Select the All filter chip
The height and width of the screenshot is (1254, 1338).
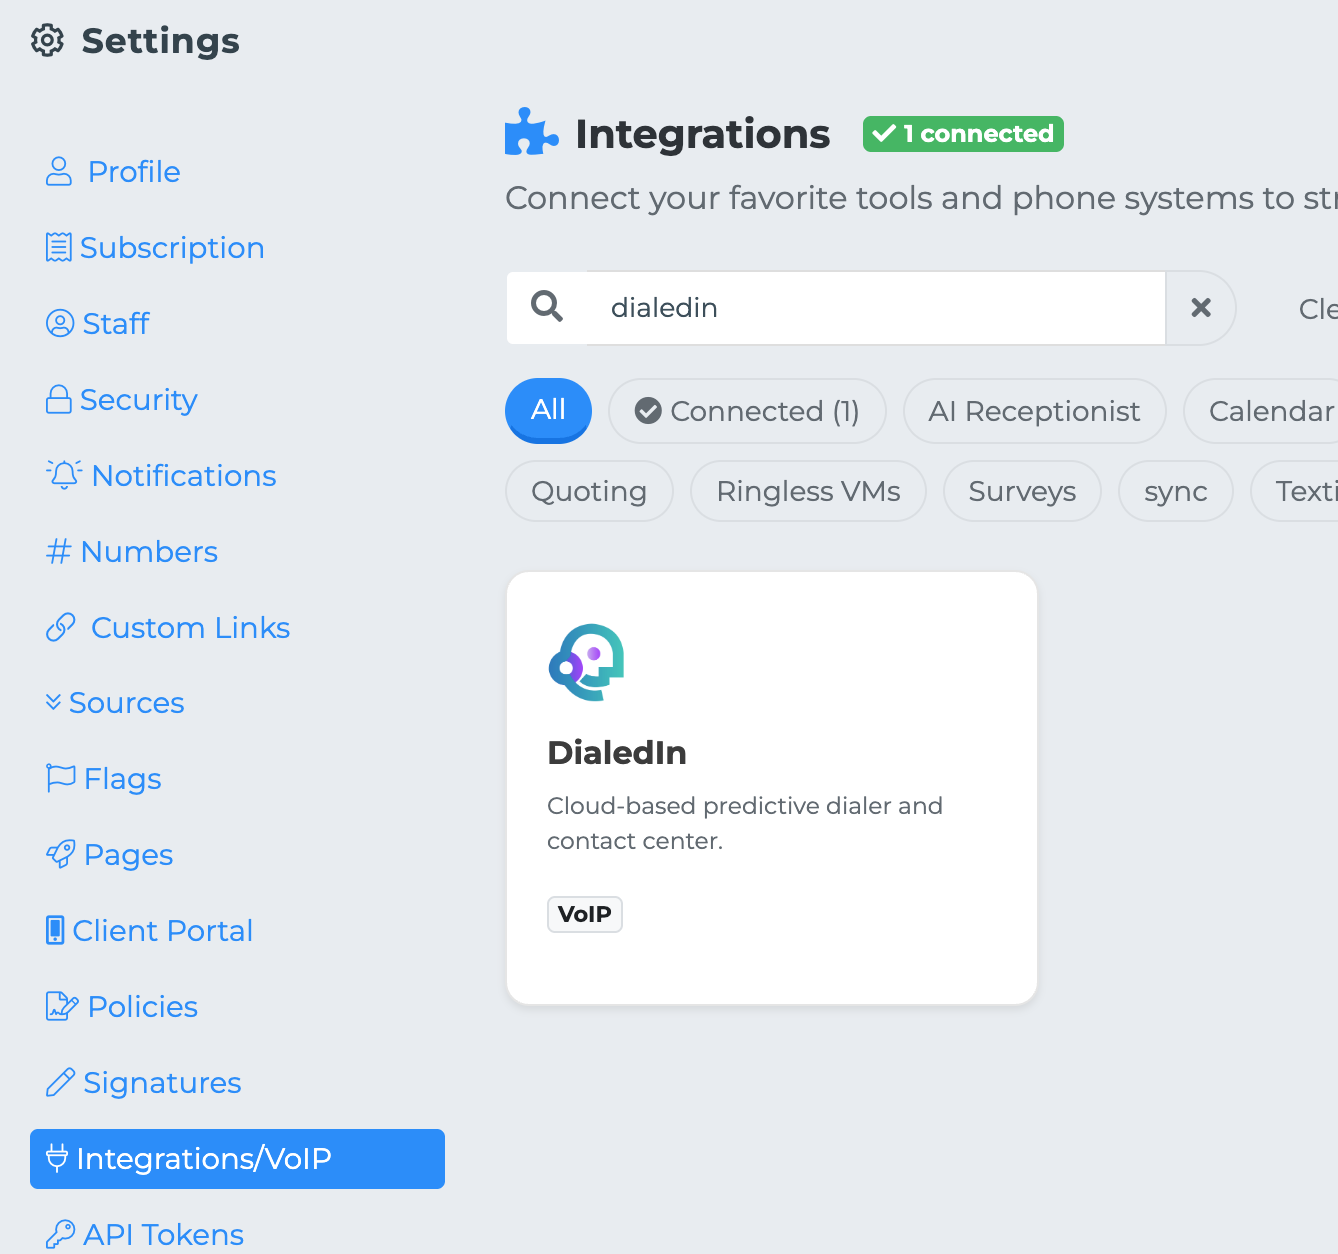tap(548, 410)
